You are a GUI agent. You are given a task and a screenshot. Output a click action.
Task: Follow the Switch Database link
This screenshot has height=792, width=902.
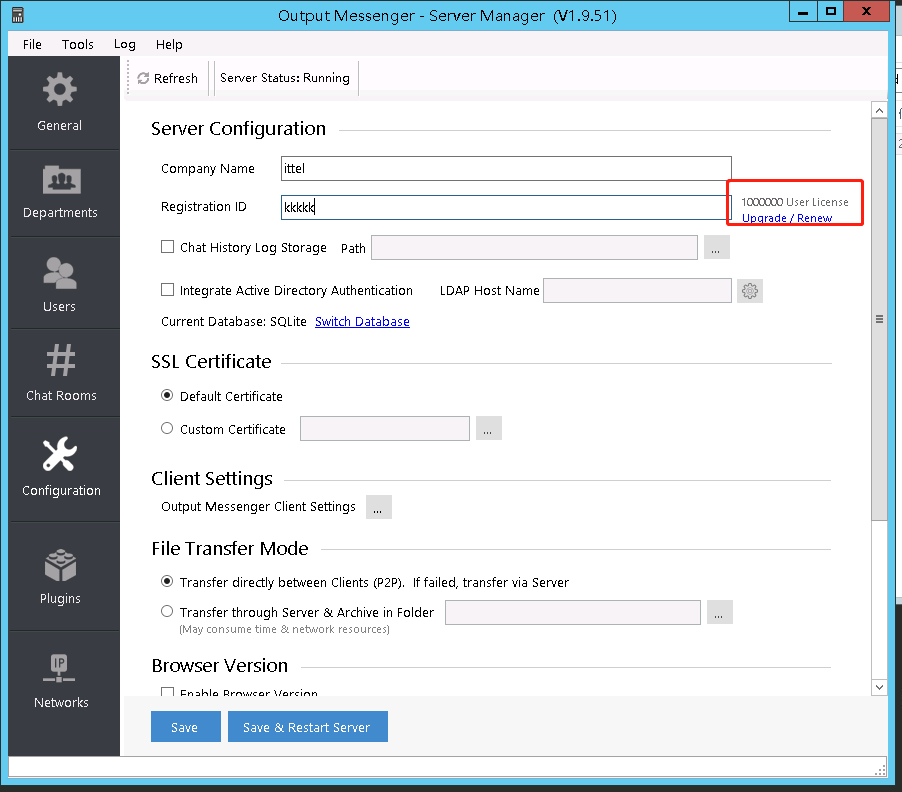(x=362, y=322)
